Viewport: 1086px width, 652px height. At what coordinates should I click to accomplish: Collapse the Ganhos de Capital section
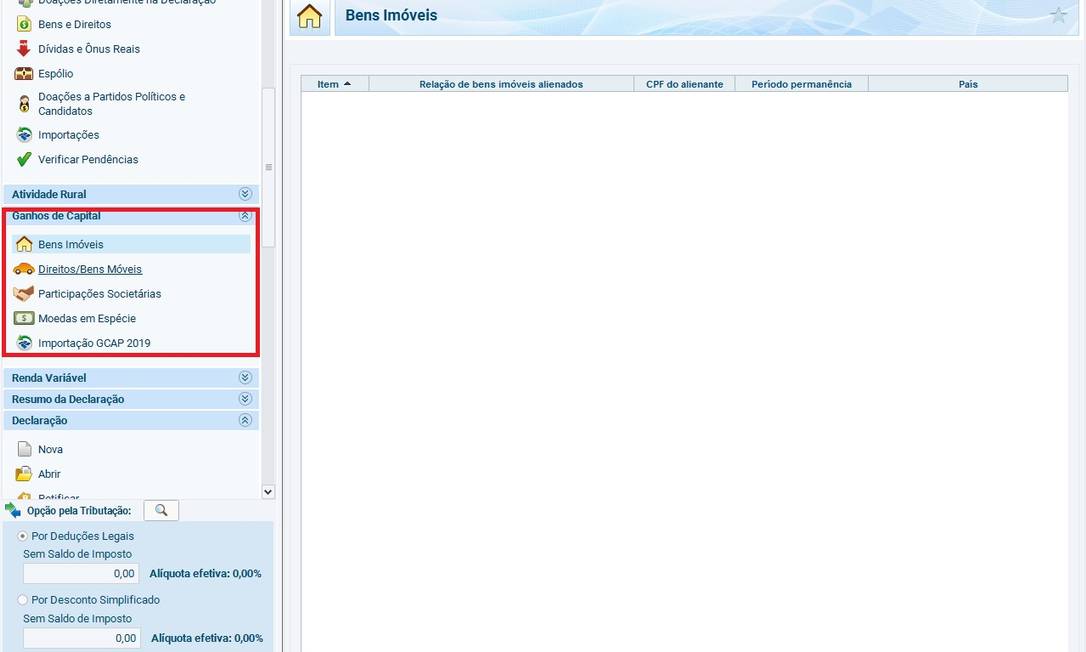244,215
